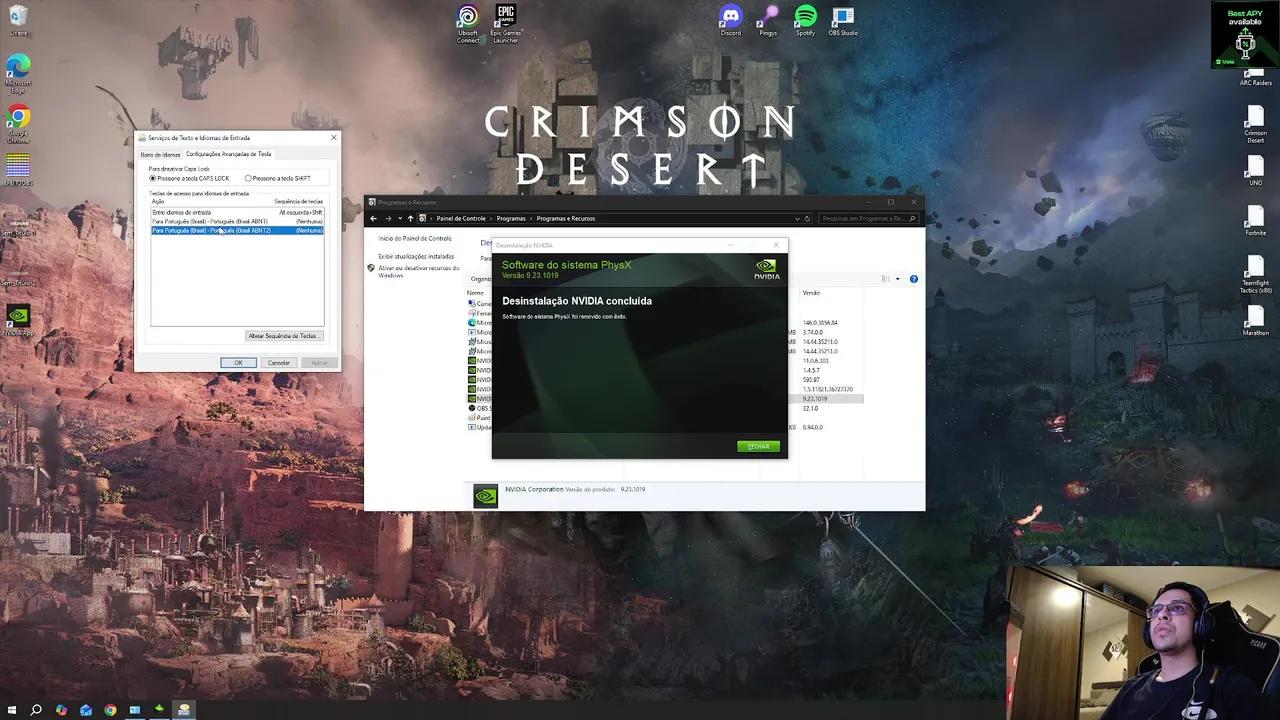Select the UNO desktop file icon
1280x720 pixels.
pyautogui.click(x=1256, y=171)
